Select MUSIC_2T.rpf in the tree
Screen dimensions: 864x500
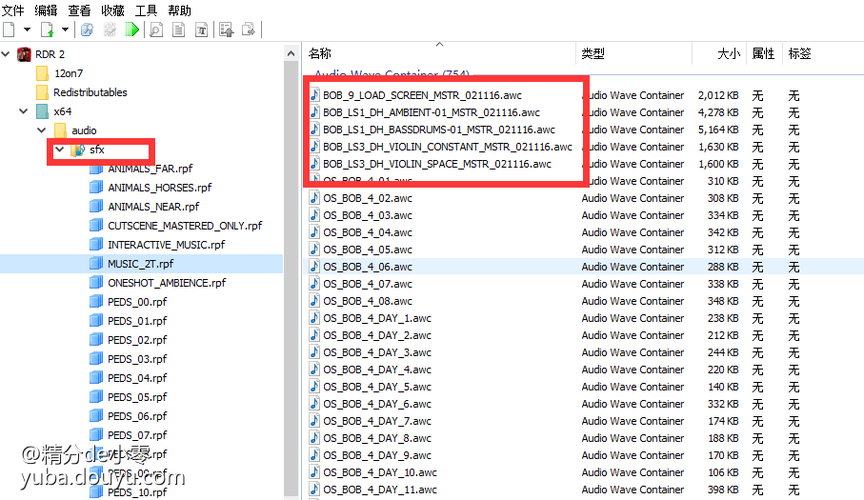pos(141,264)
